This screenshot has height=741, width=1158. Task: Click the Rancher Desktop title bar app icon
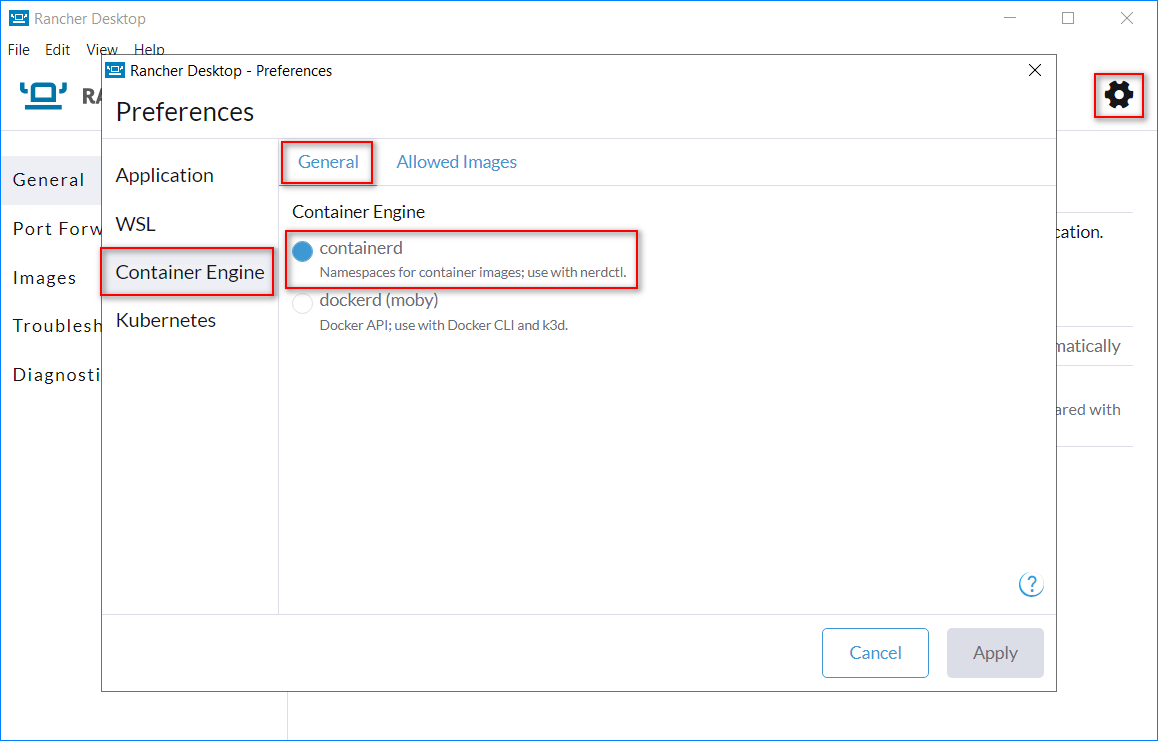pyautogui.click(x=18, y=18)
